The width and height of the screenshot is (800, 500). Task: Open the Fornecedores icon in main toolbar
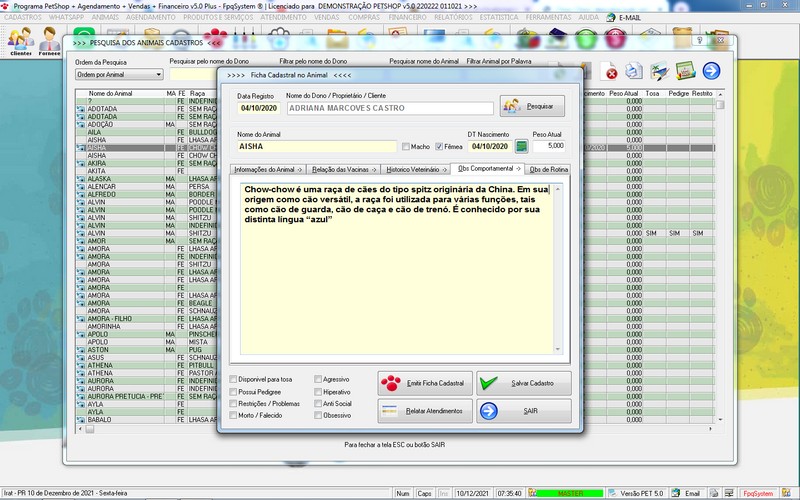tap(49, 41)
